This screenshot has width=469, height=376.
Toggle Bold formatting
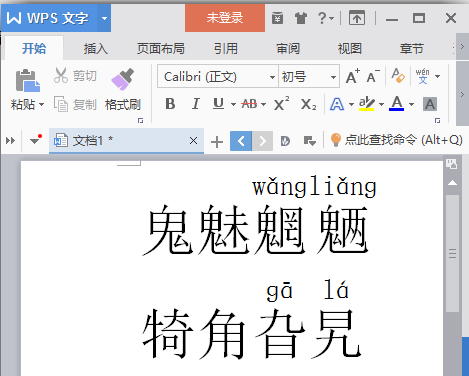pyautogui.click(x=170, y=104)
